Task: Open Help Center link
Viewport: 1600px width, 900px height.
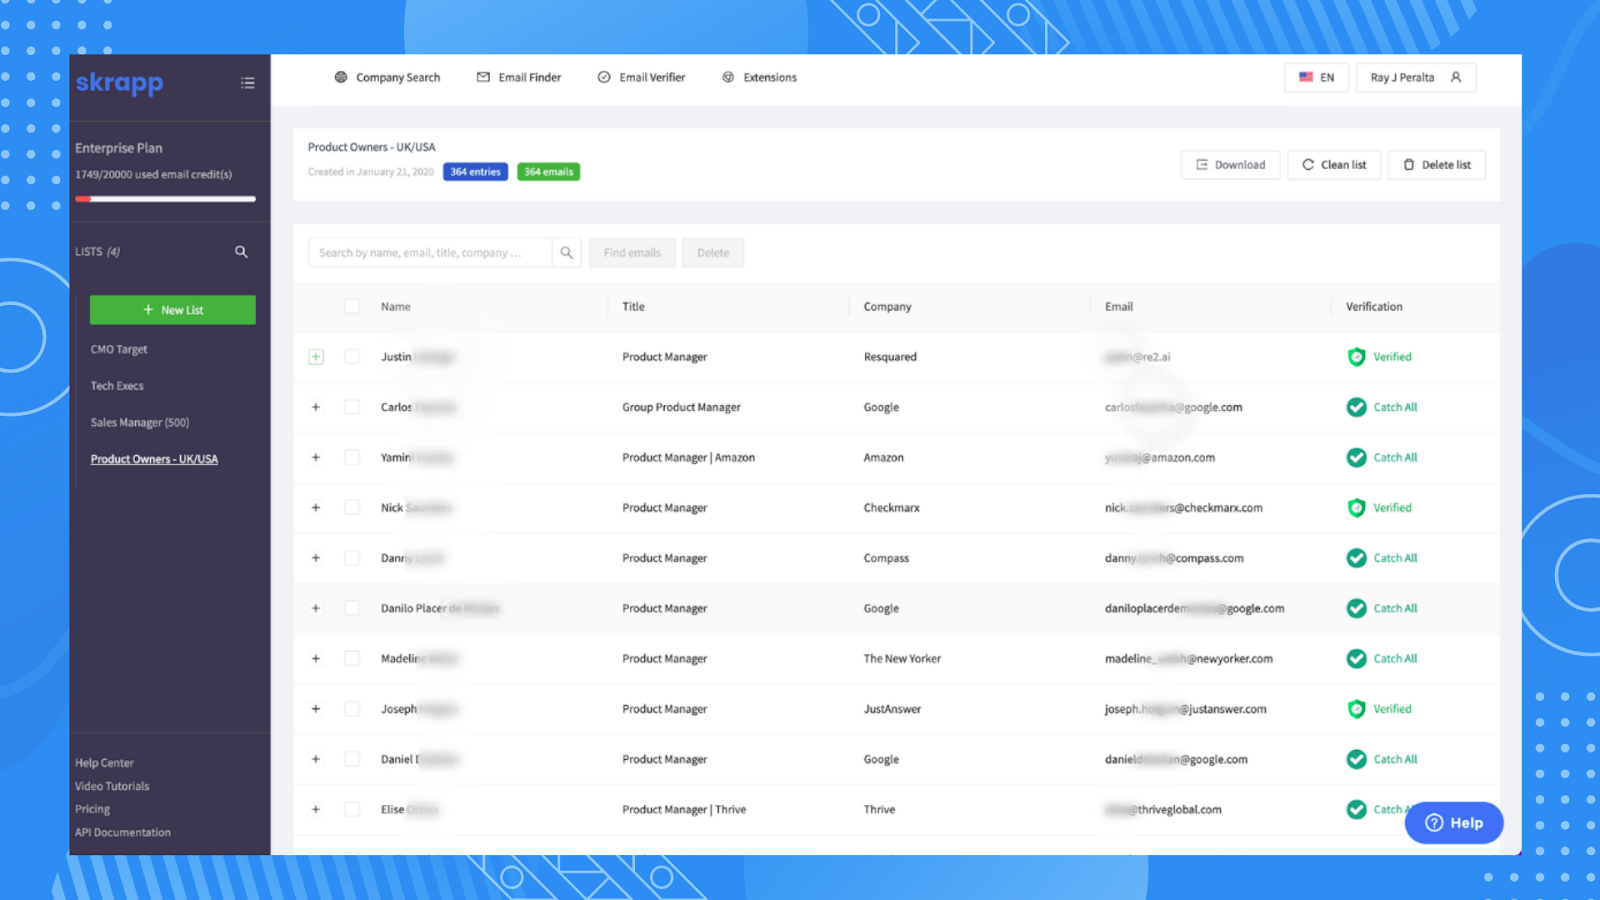Action: [x=104, y=763]
